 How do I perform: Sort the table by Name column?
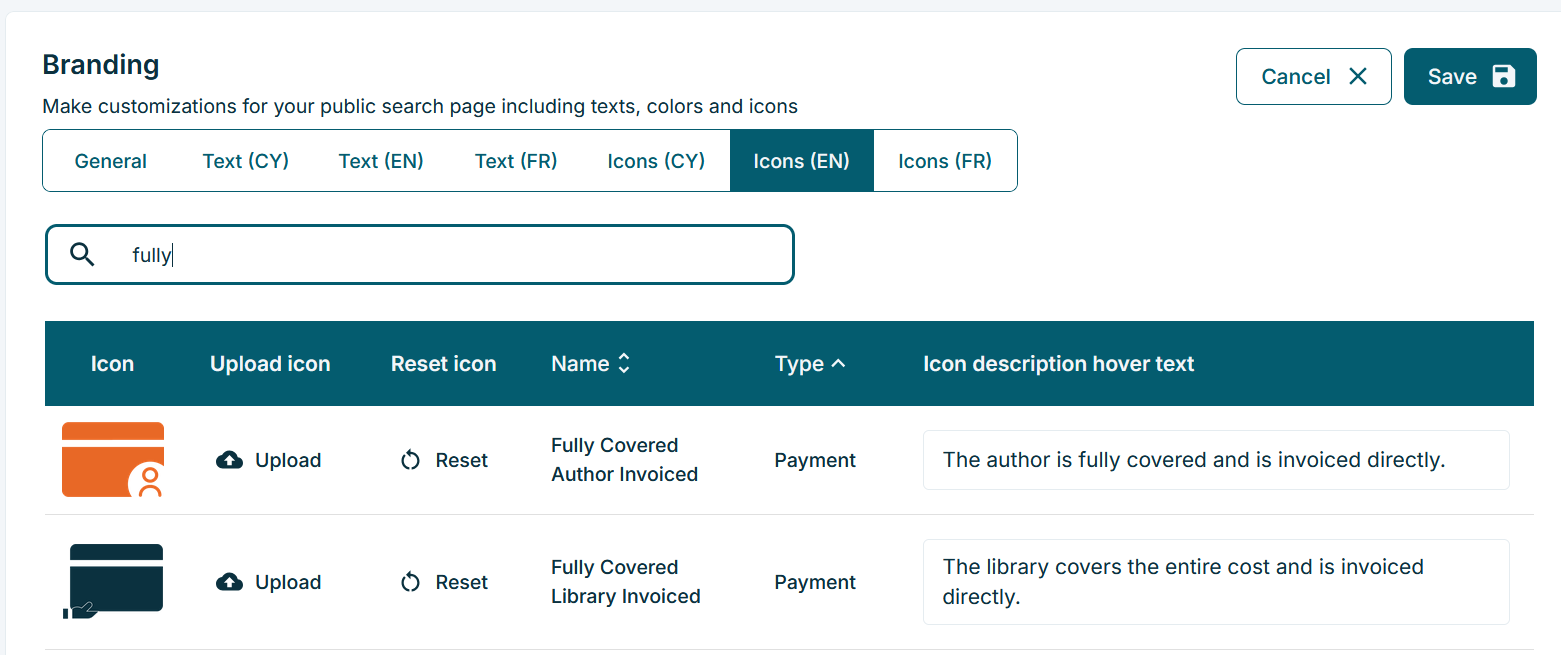(591, 364)
